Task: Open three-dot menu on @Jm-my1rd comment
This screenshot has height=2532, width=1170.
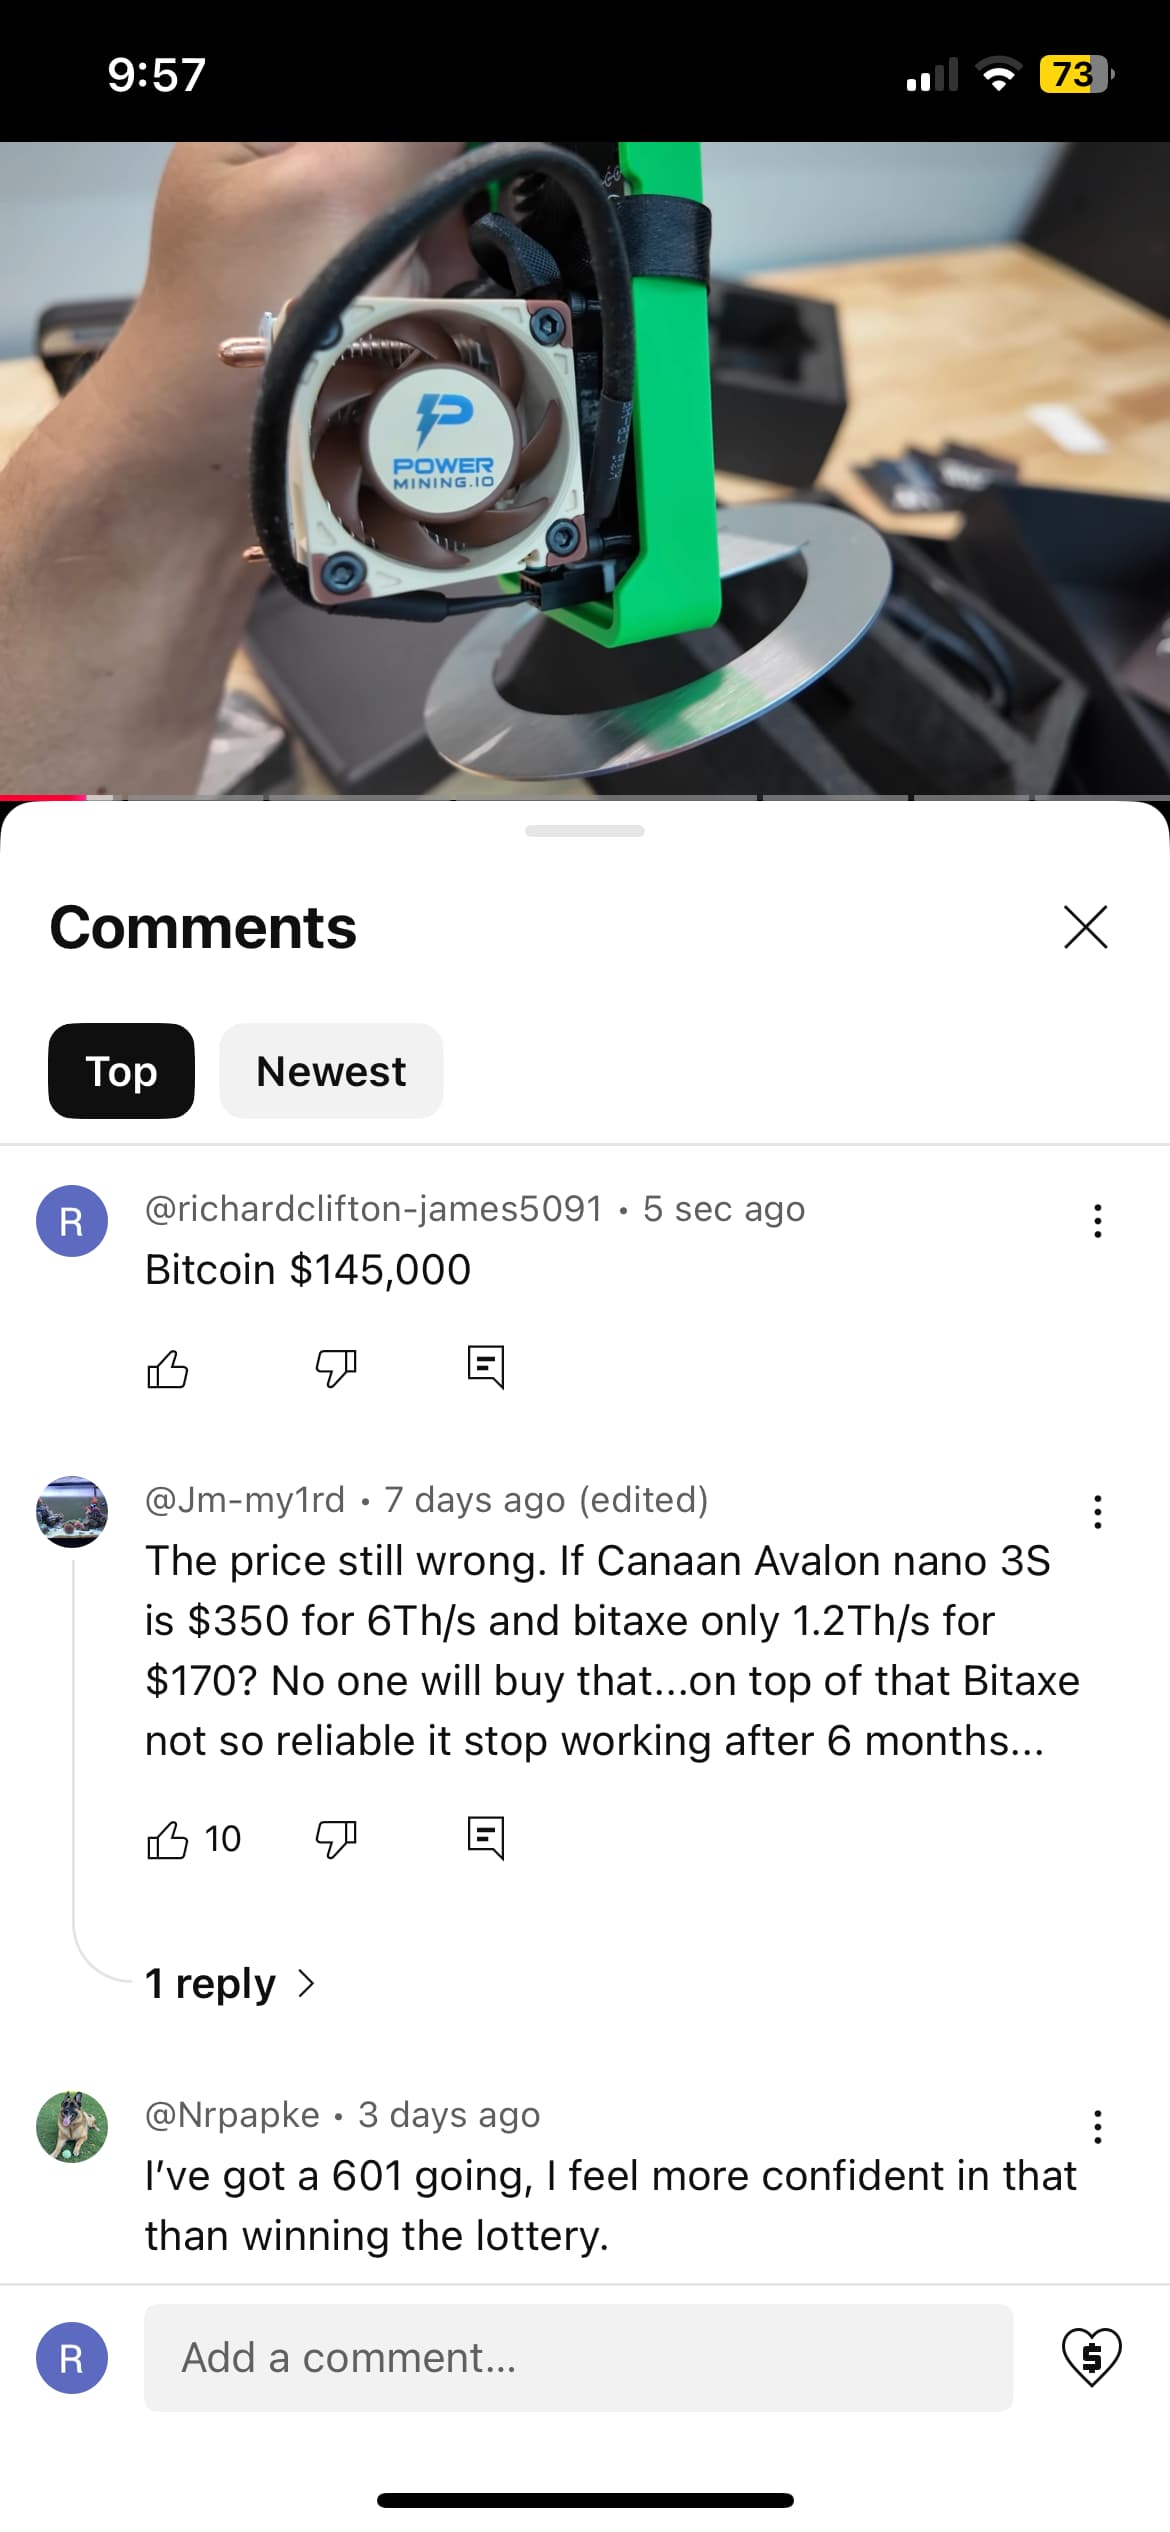Action: click(x=1098, y=1512)
